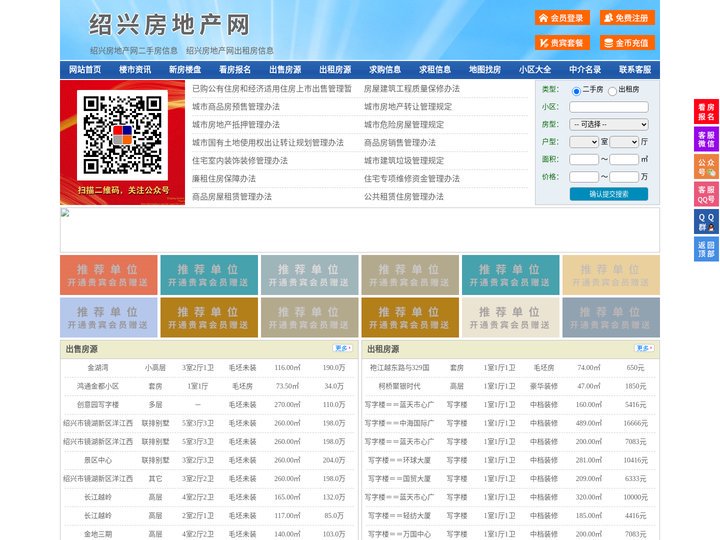This screenshot has height=540, width=720.
Task: Open the 金湖湾 sale listing
Action: (x=98, y=368)
